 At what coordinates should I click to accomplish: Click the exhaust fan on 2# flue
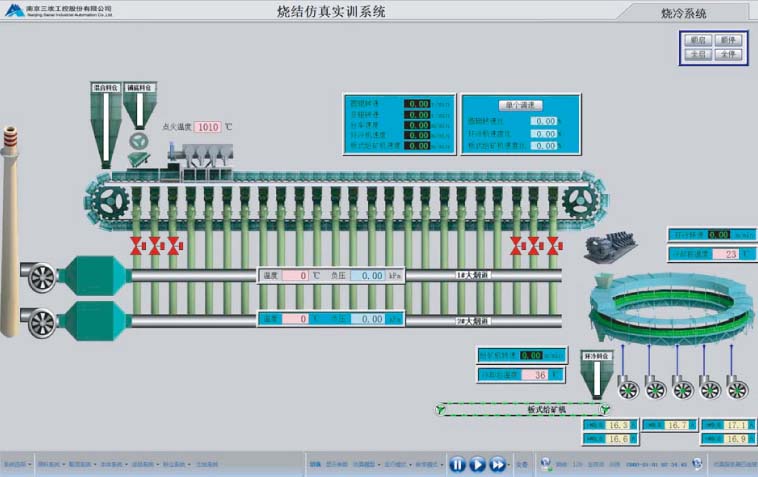42,321
